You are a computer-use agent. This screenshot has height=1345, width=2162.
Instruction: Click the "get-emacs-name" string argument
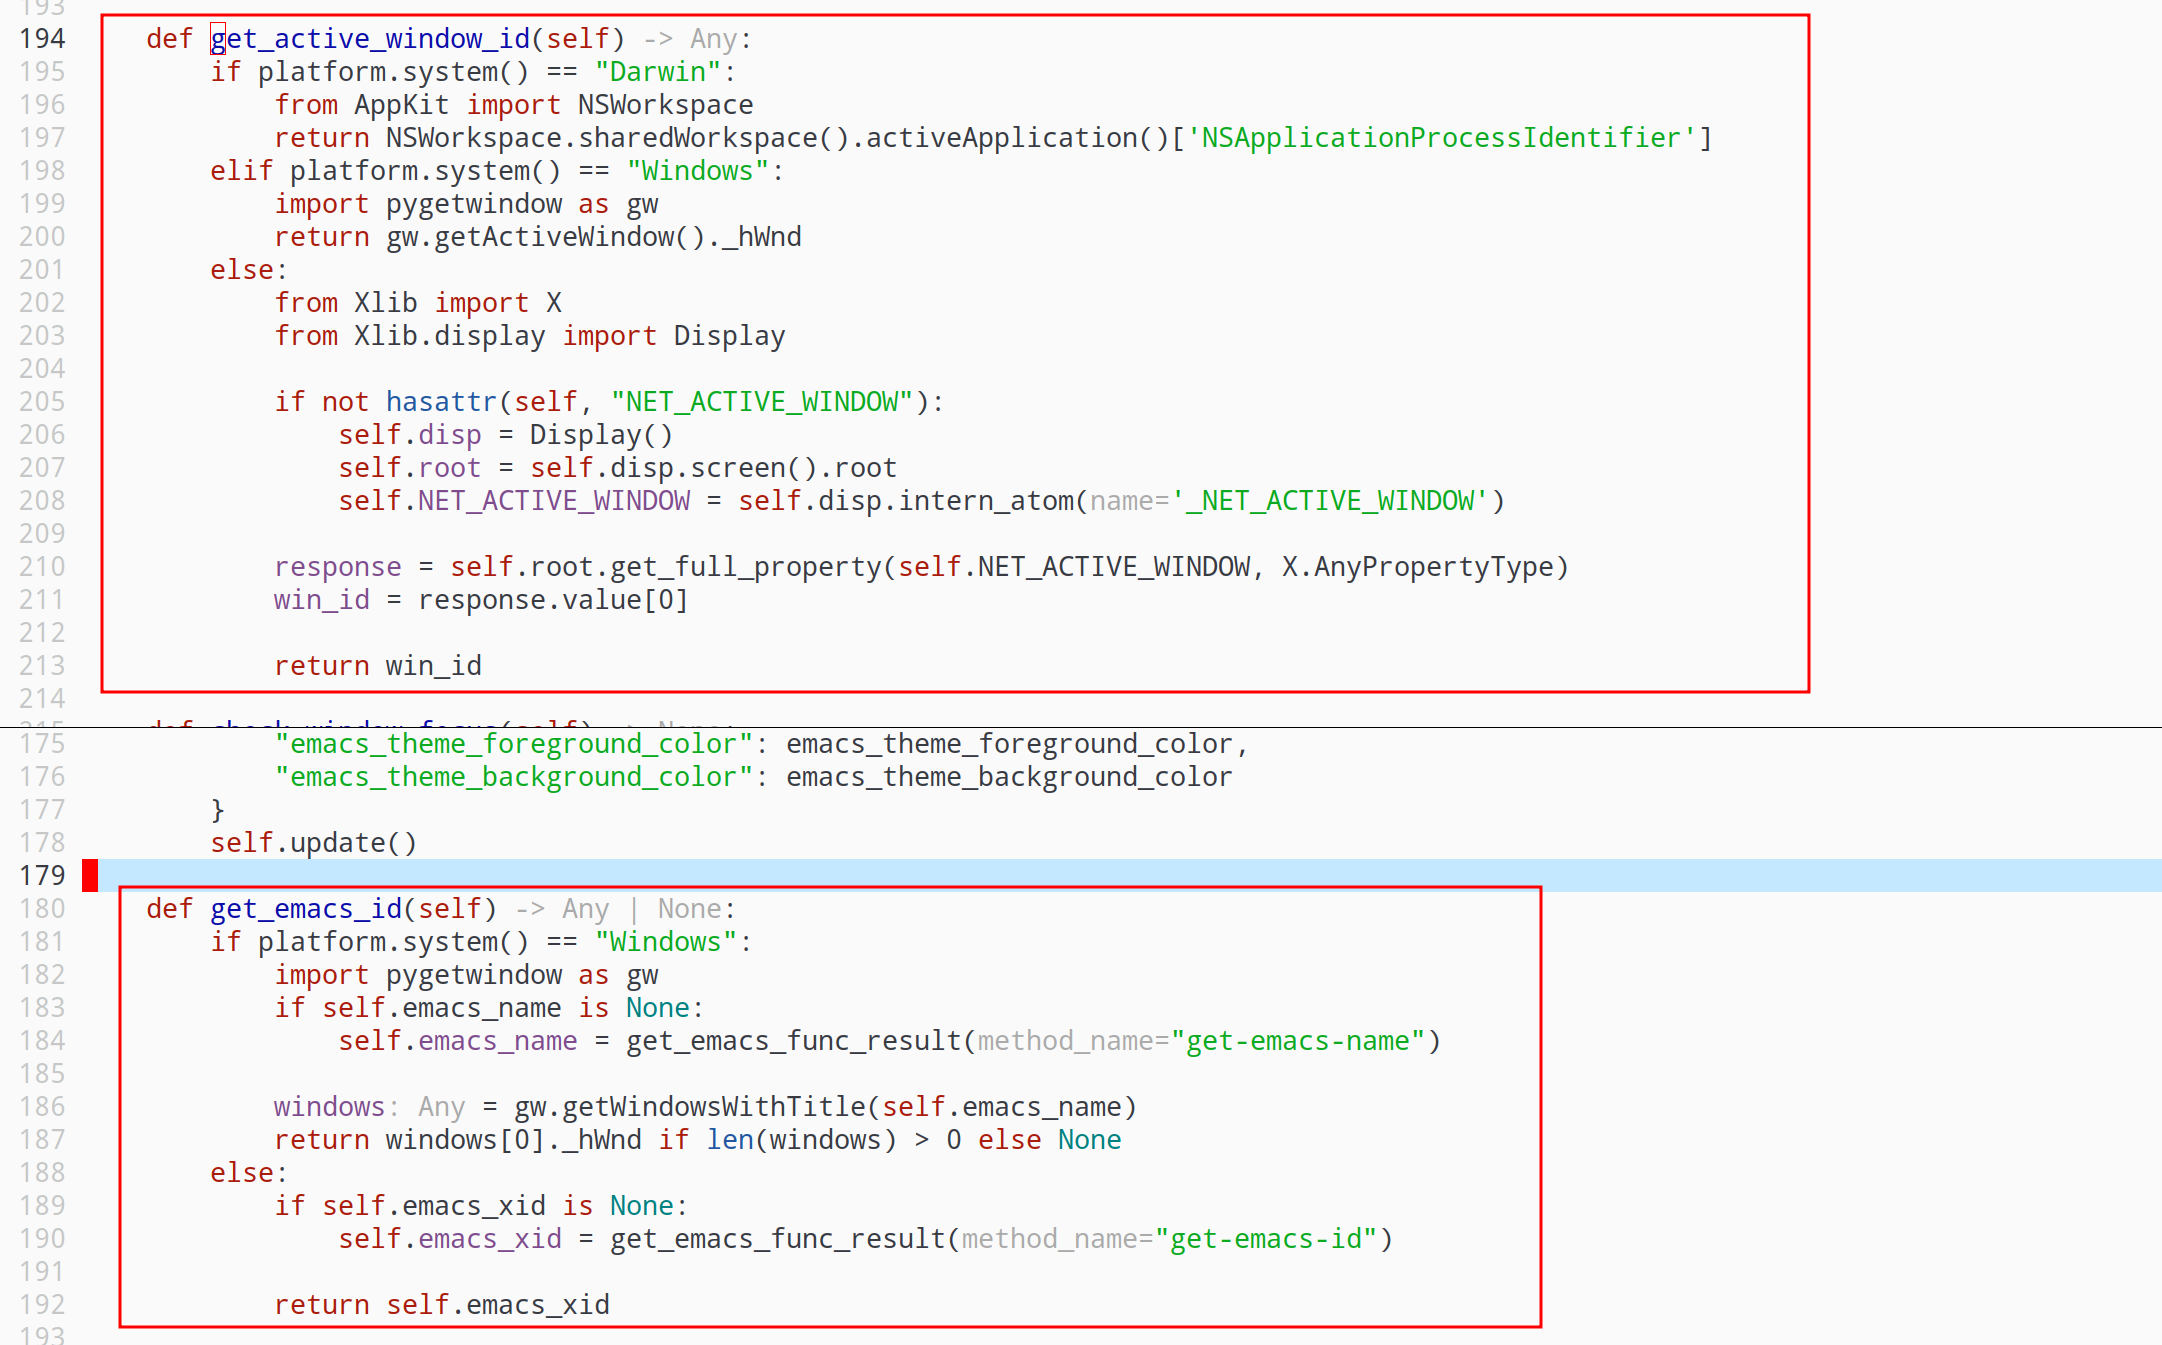[x=1298, y=1040]
